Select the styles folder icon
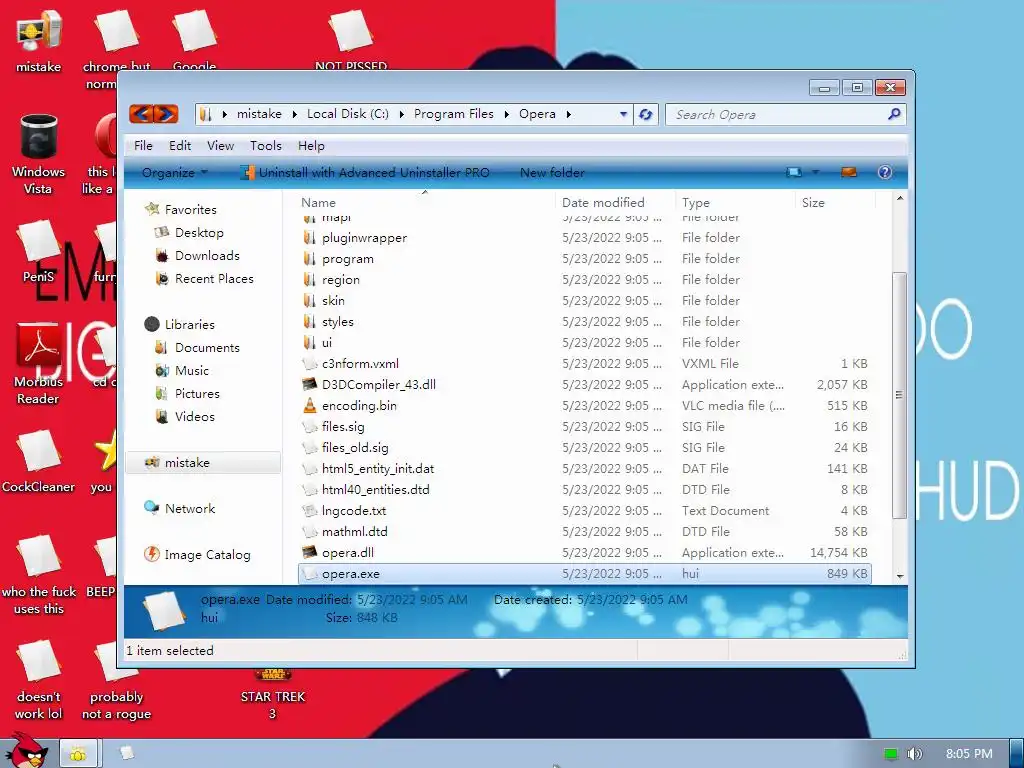The height and width of the screenshot is (768, 1024). pyautogui.click(x=310, y=321)
